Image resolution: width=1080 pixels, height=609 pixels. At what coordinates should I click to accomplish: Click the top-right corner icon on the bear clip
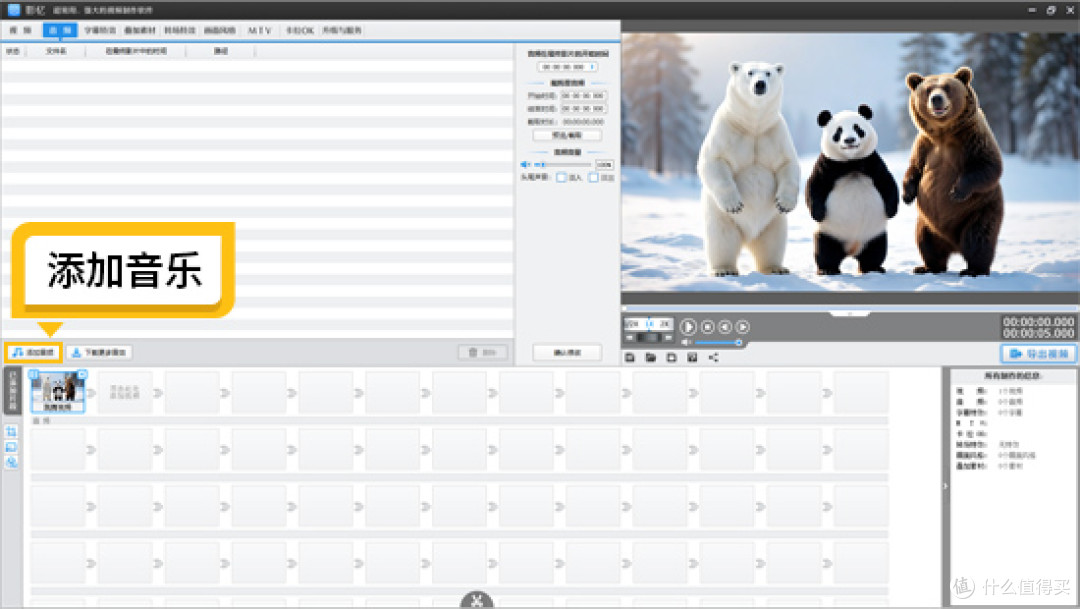(82, 374)
